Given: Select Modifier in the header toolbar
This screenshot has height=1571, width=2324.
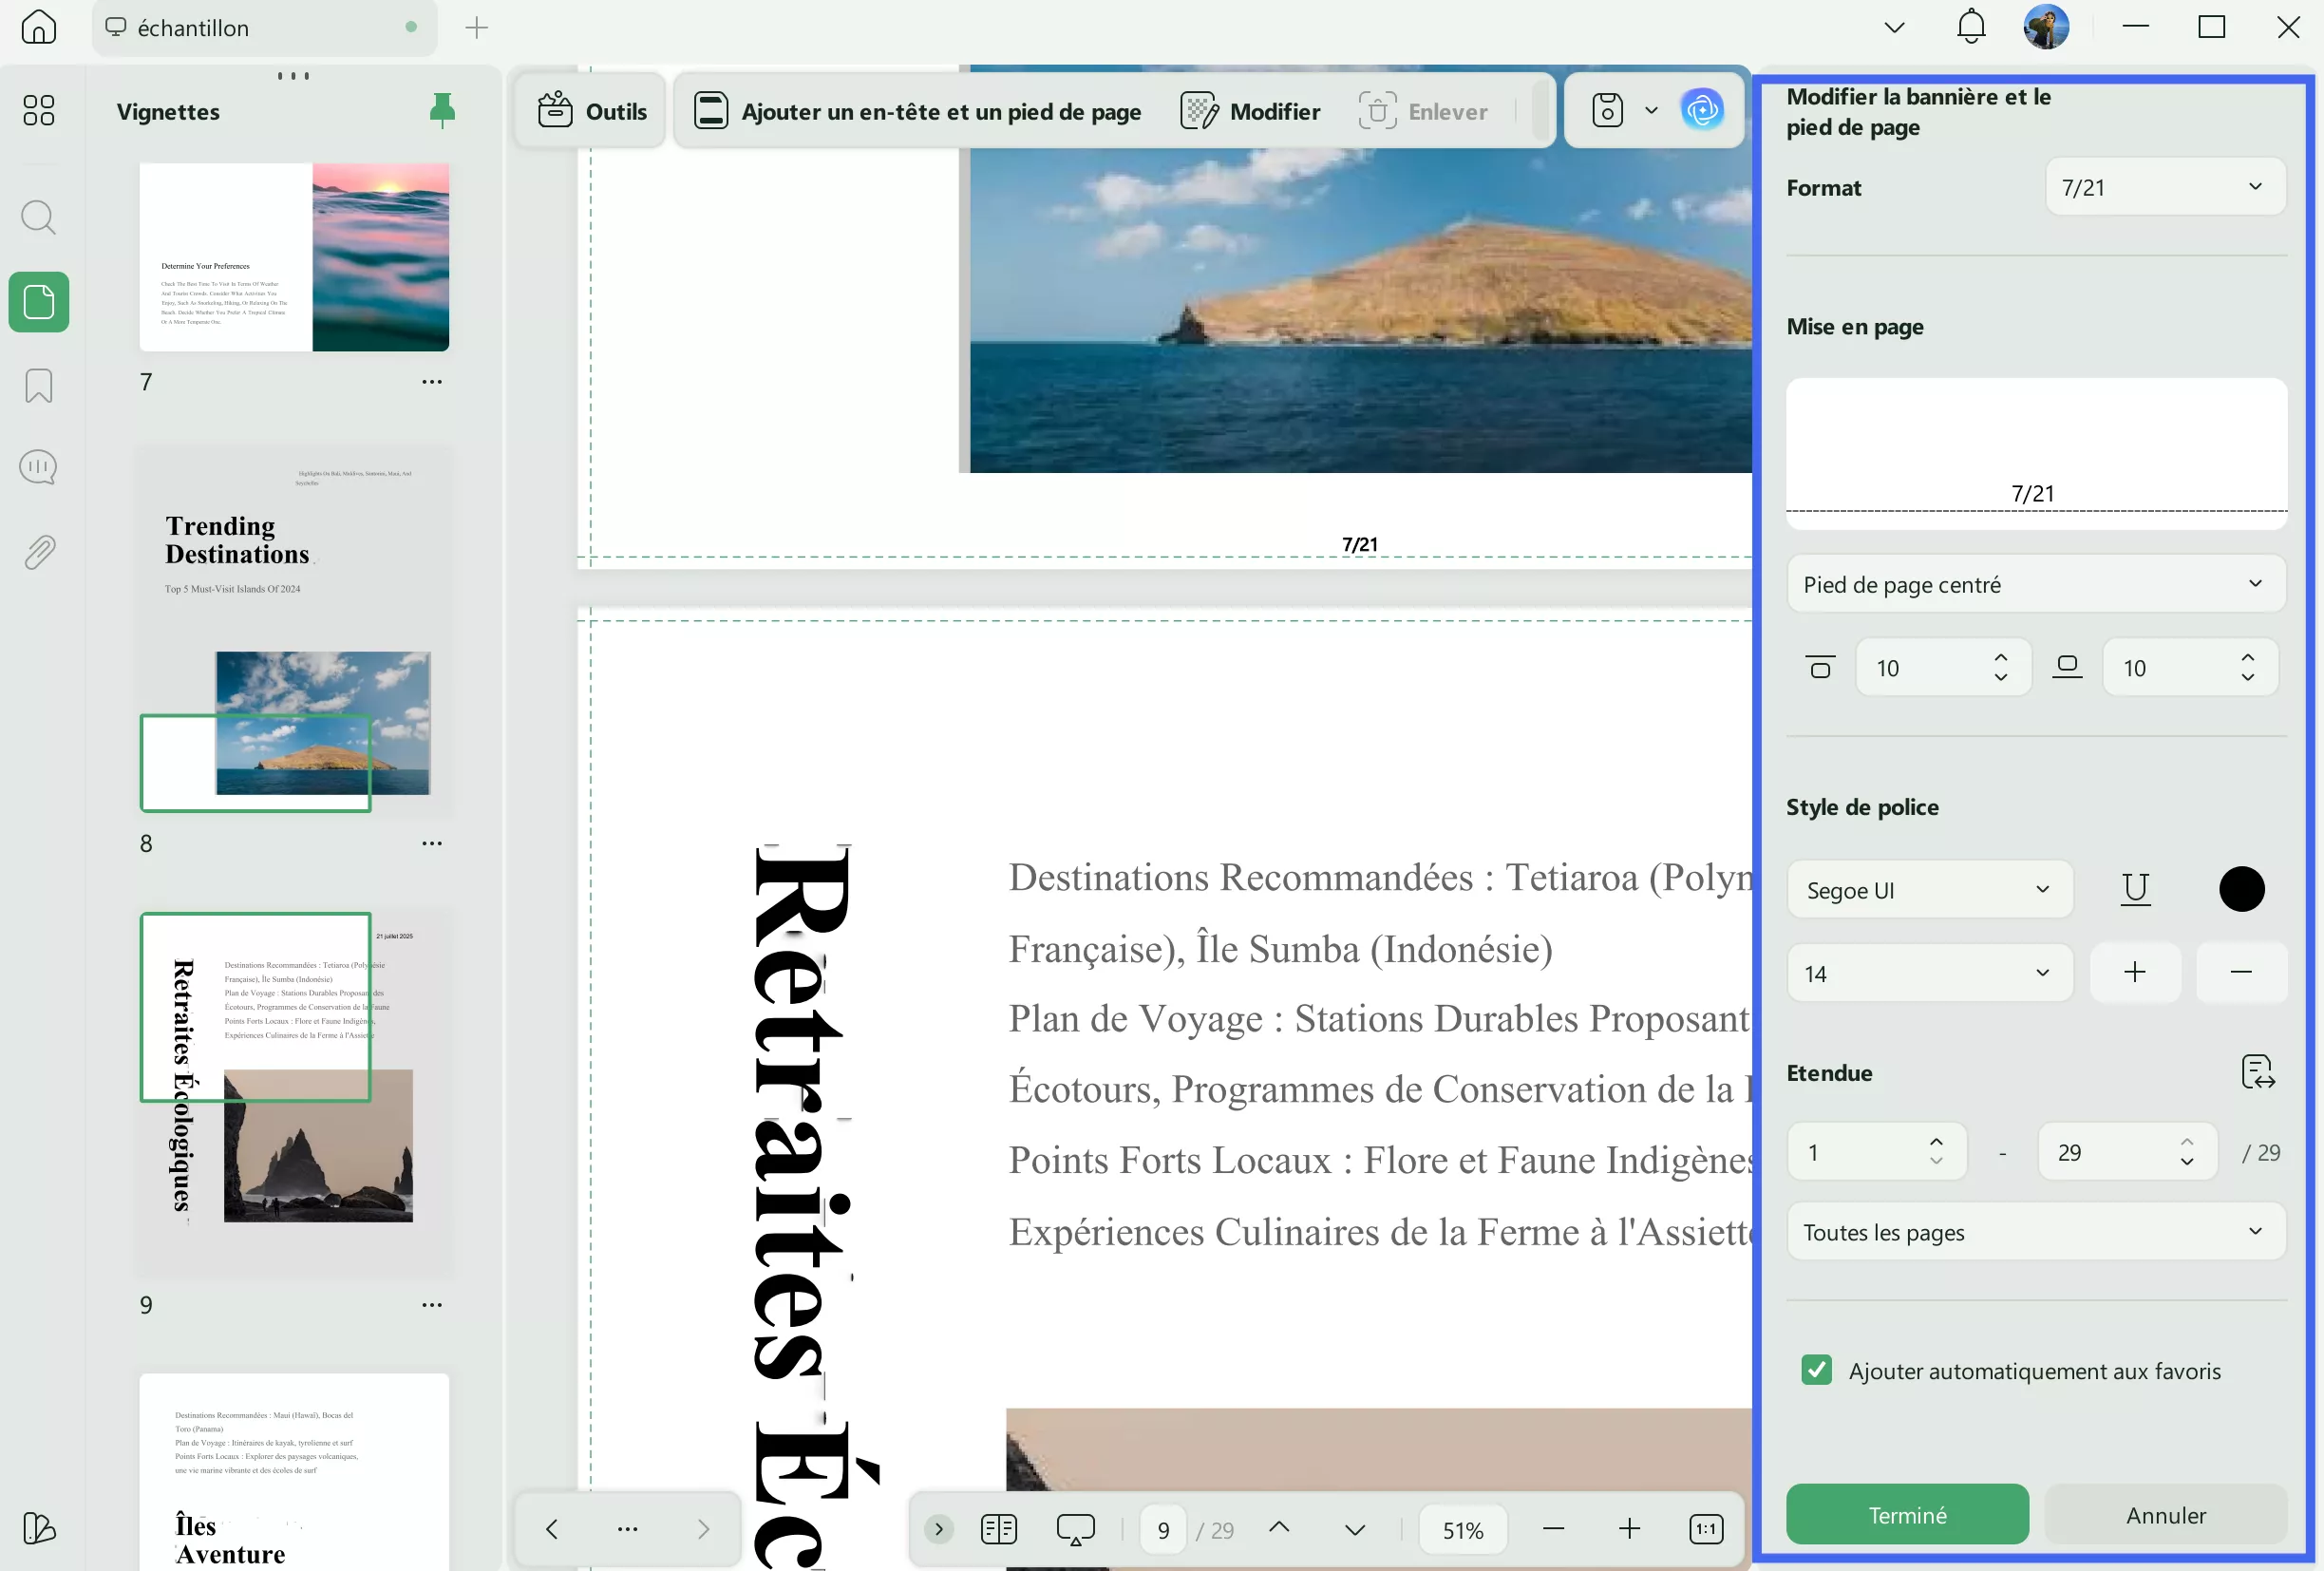Looking at the screenshot, I should 1250,110.
